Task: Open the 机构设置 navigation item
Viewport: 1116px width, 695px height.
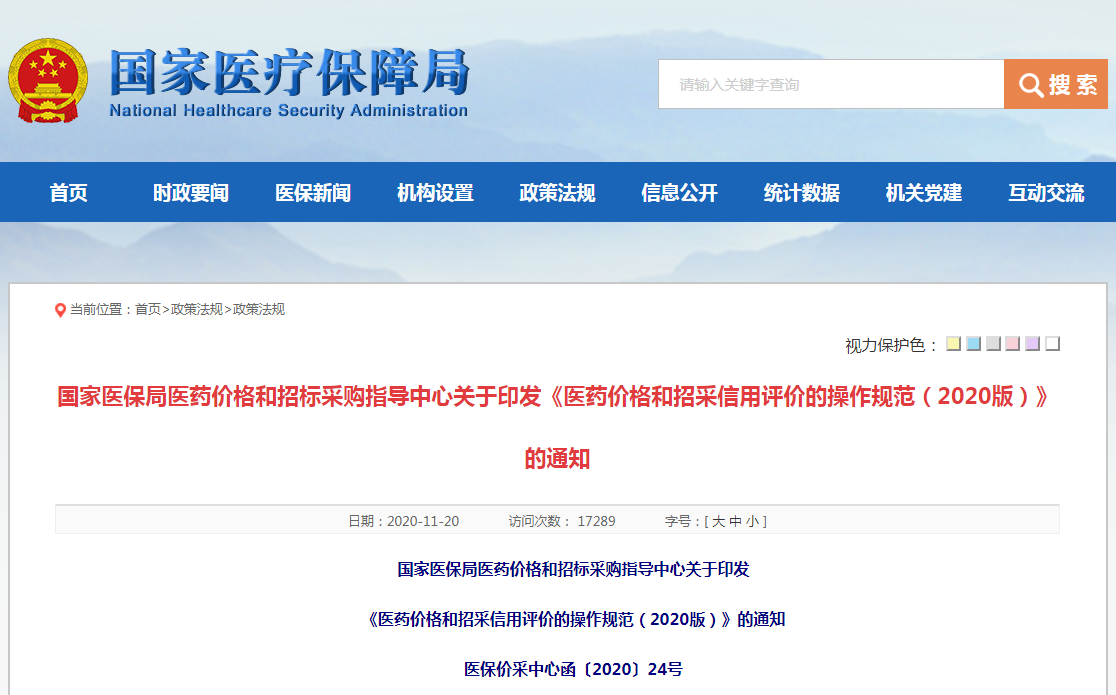Action: tap(435, 193)
